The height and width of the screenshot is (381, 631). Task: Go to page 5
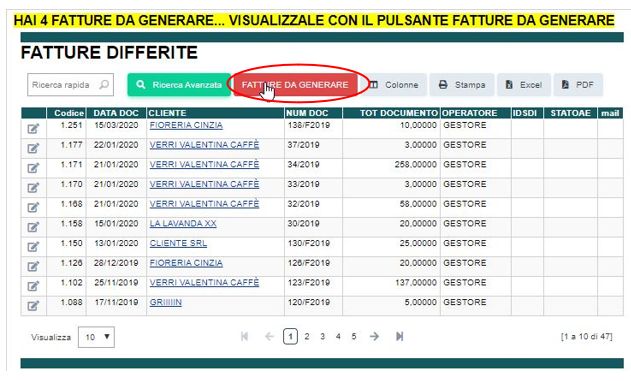[x=354, y=336]
